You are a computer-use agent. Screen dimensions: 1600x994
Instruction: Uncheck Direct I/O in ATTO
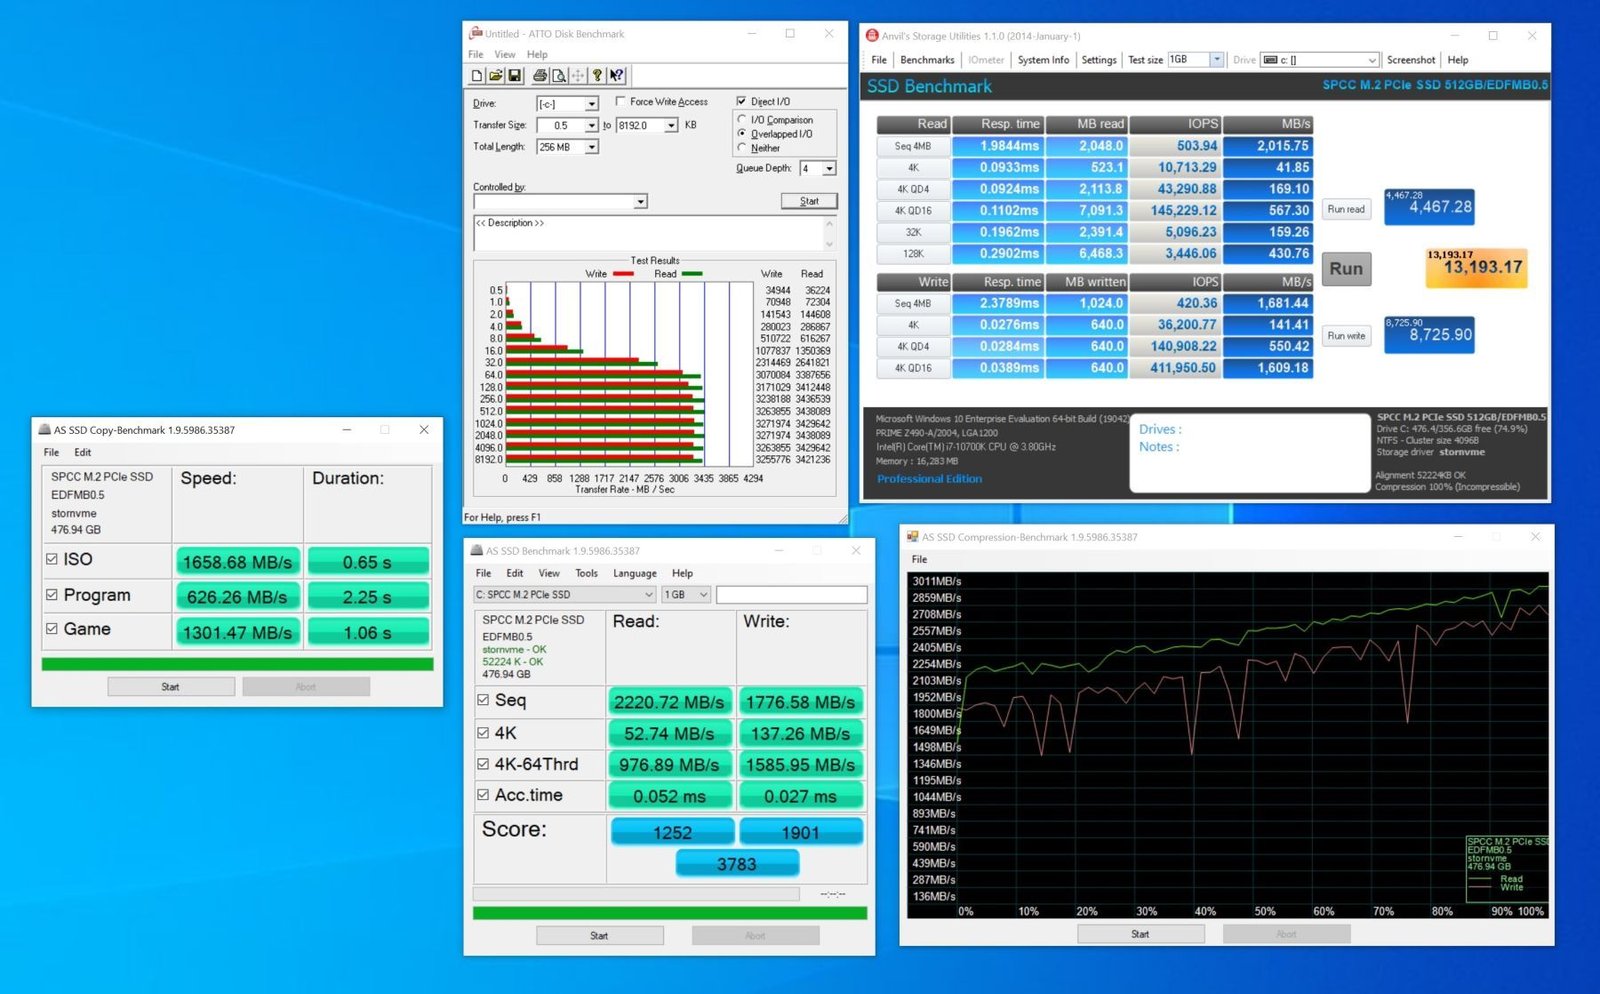741,101
